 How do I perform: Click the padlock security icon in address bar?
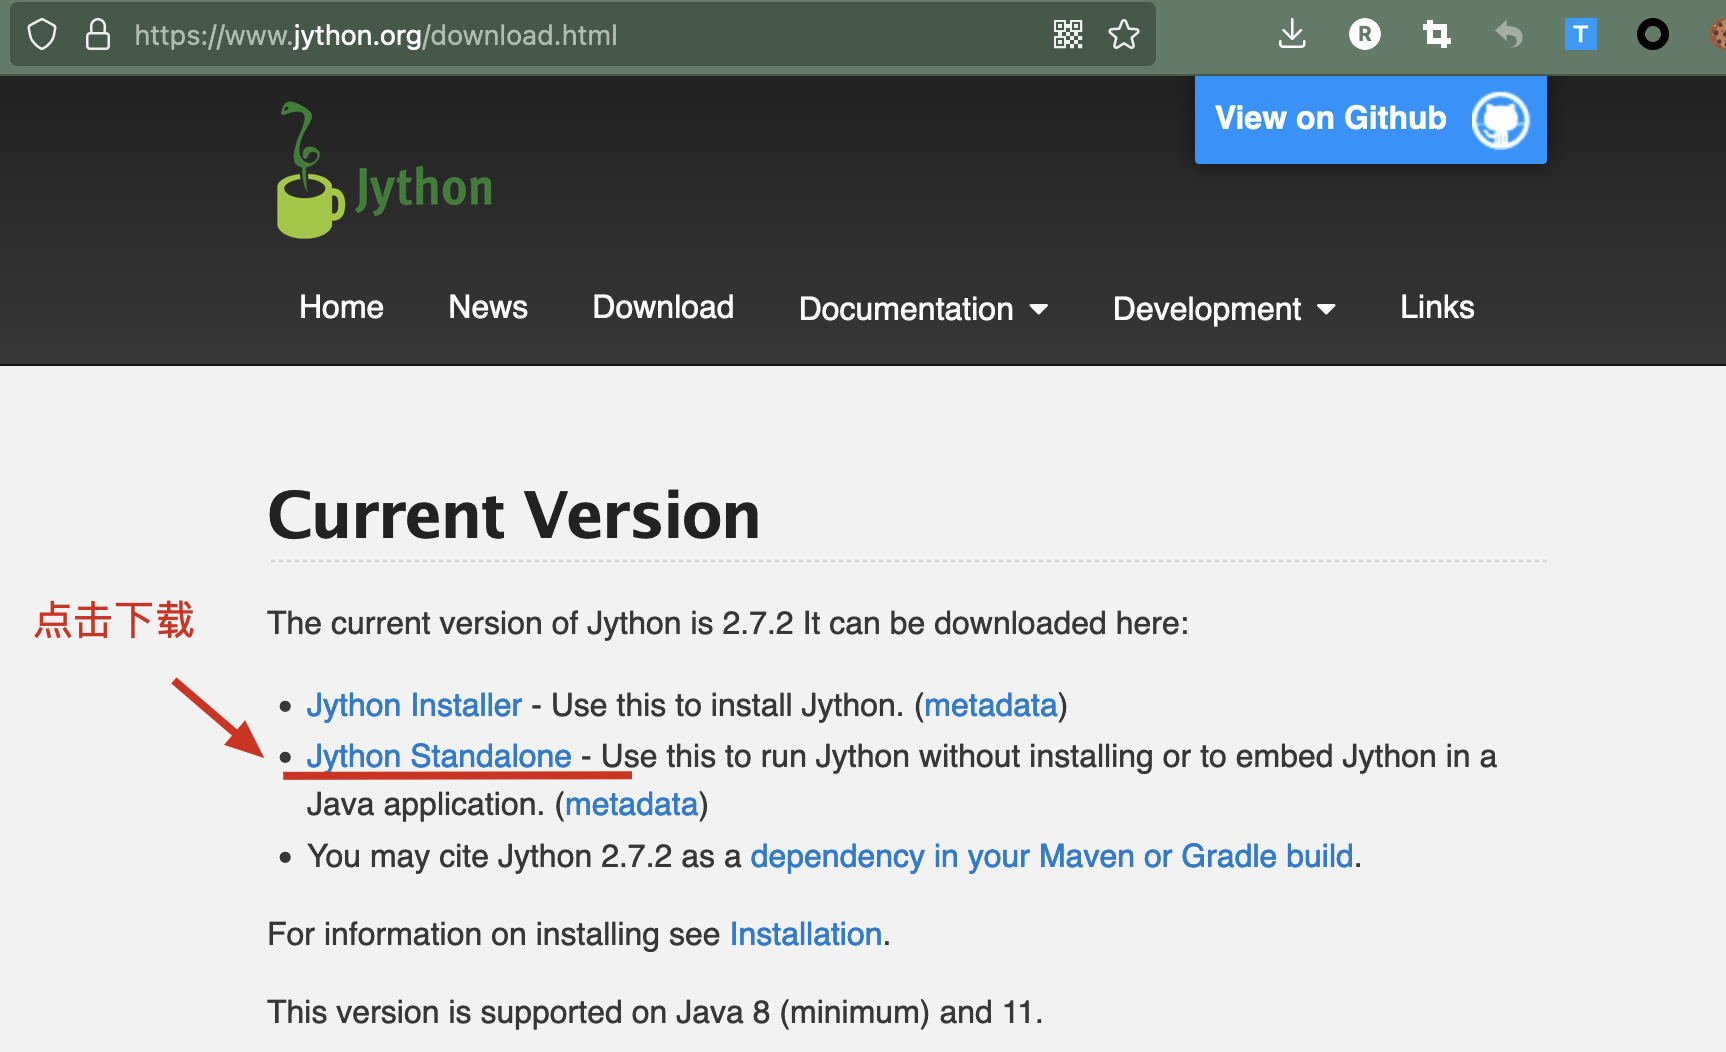(x=97, y=34)
